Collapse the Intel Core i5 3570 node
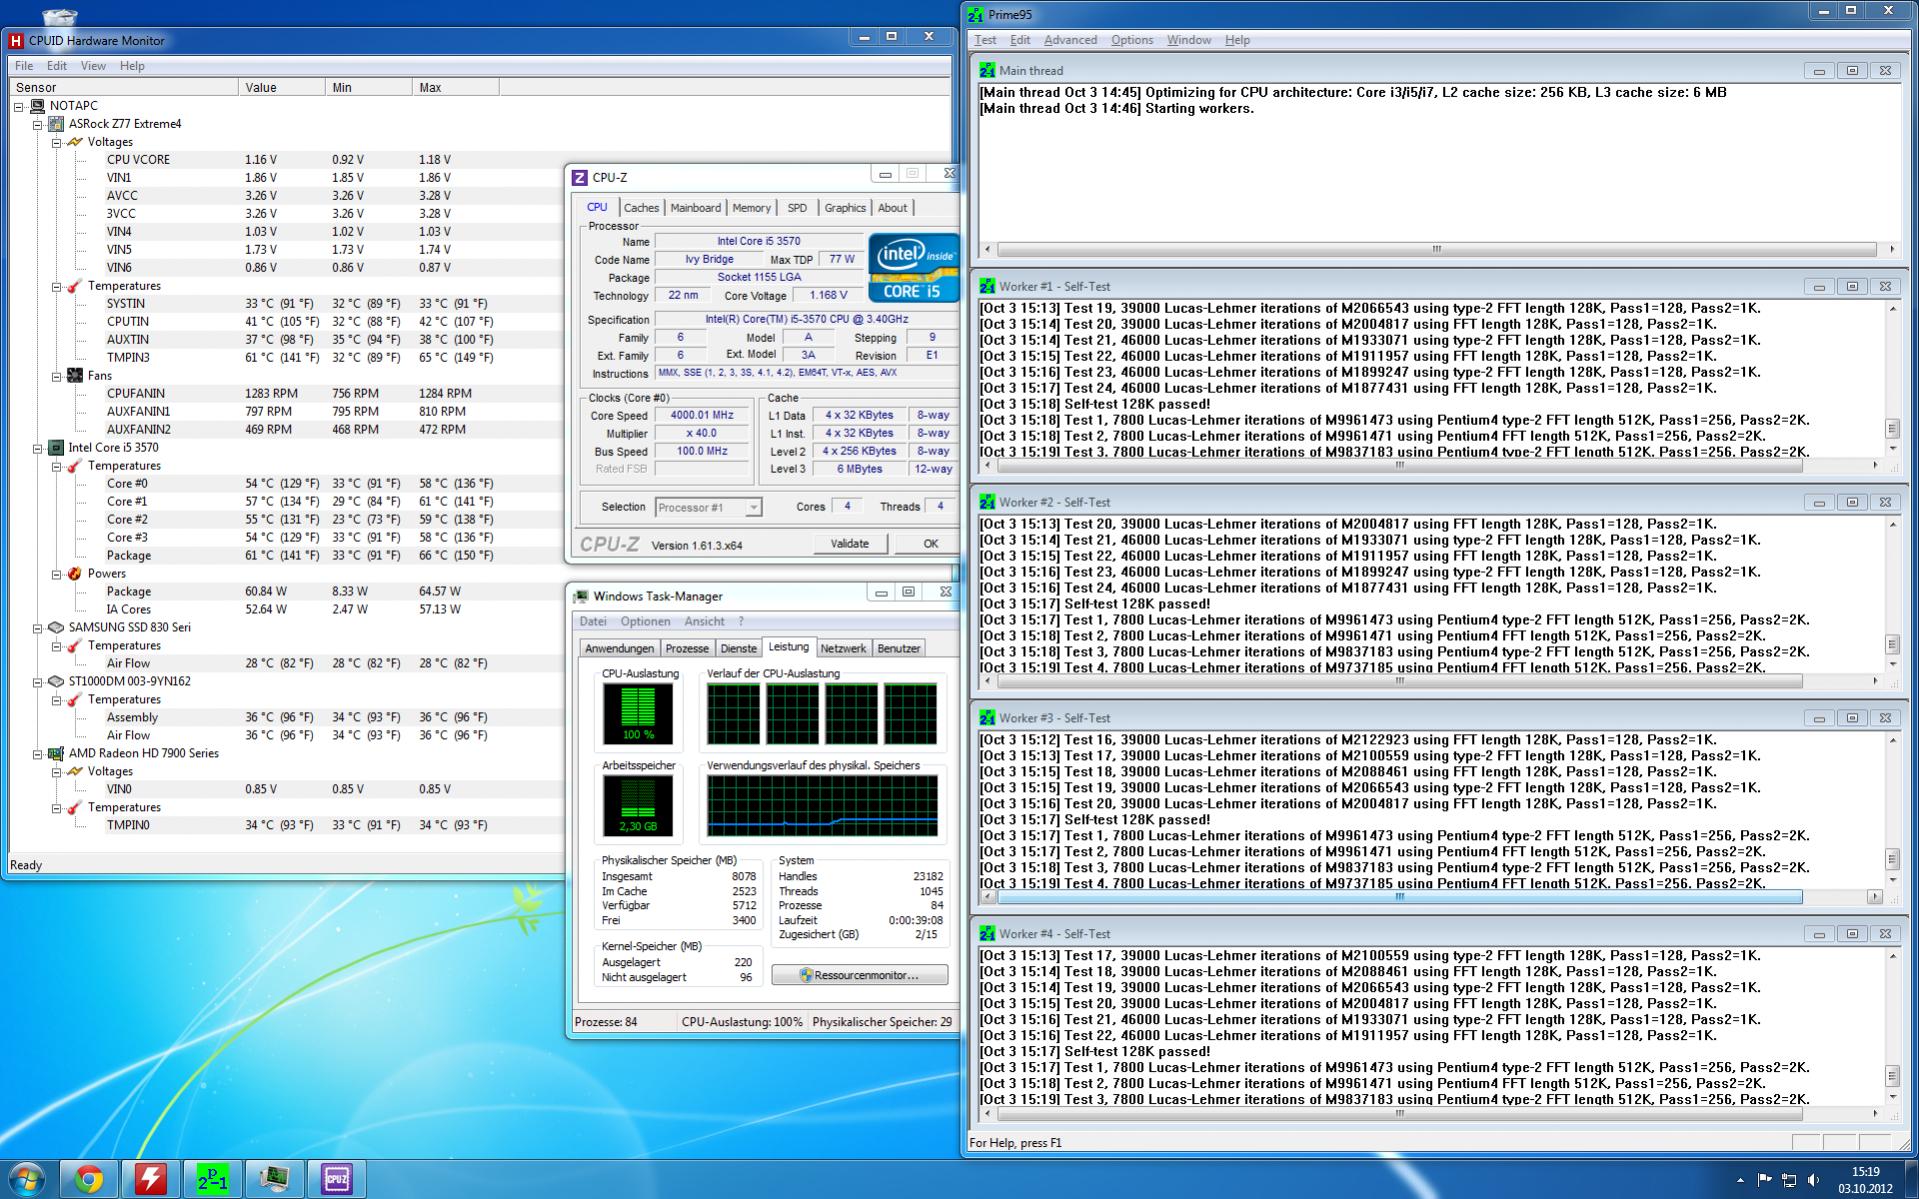 pos(38,448)
